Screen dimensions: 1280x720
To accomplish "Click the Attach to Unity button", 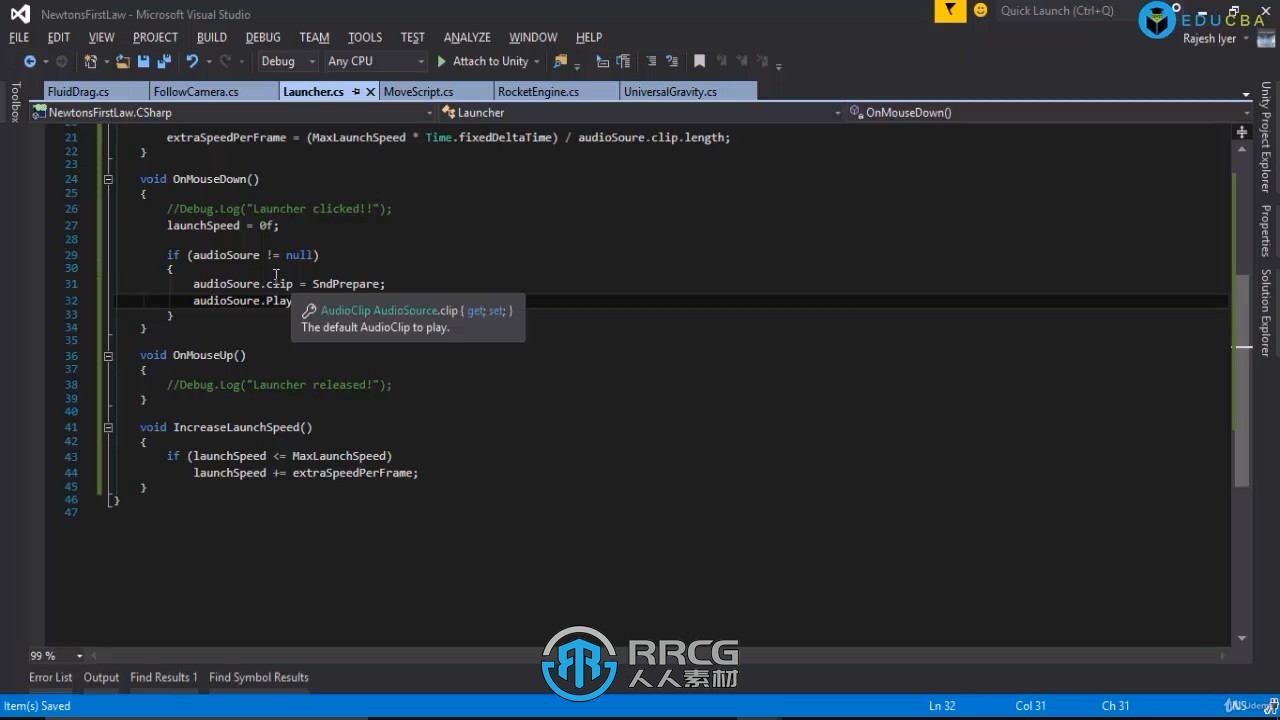I will pos(482,61).
